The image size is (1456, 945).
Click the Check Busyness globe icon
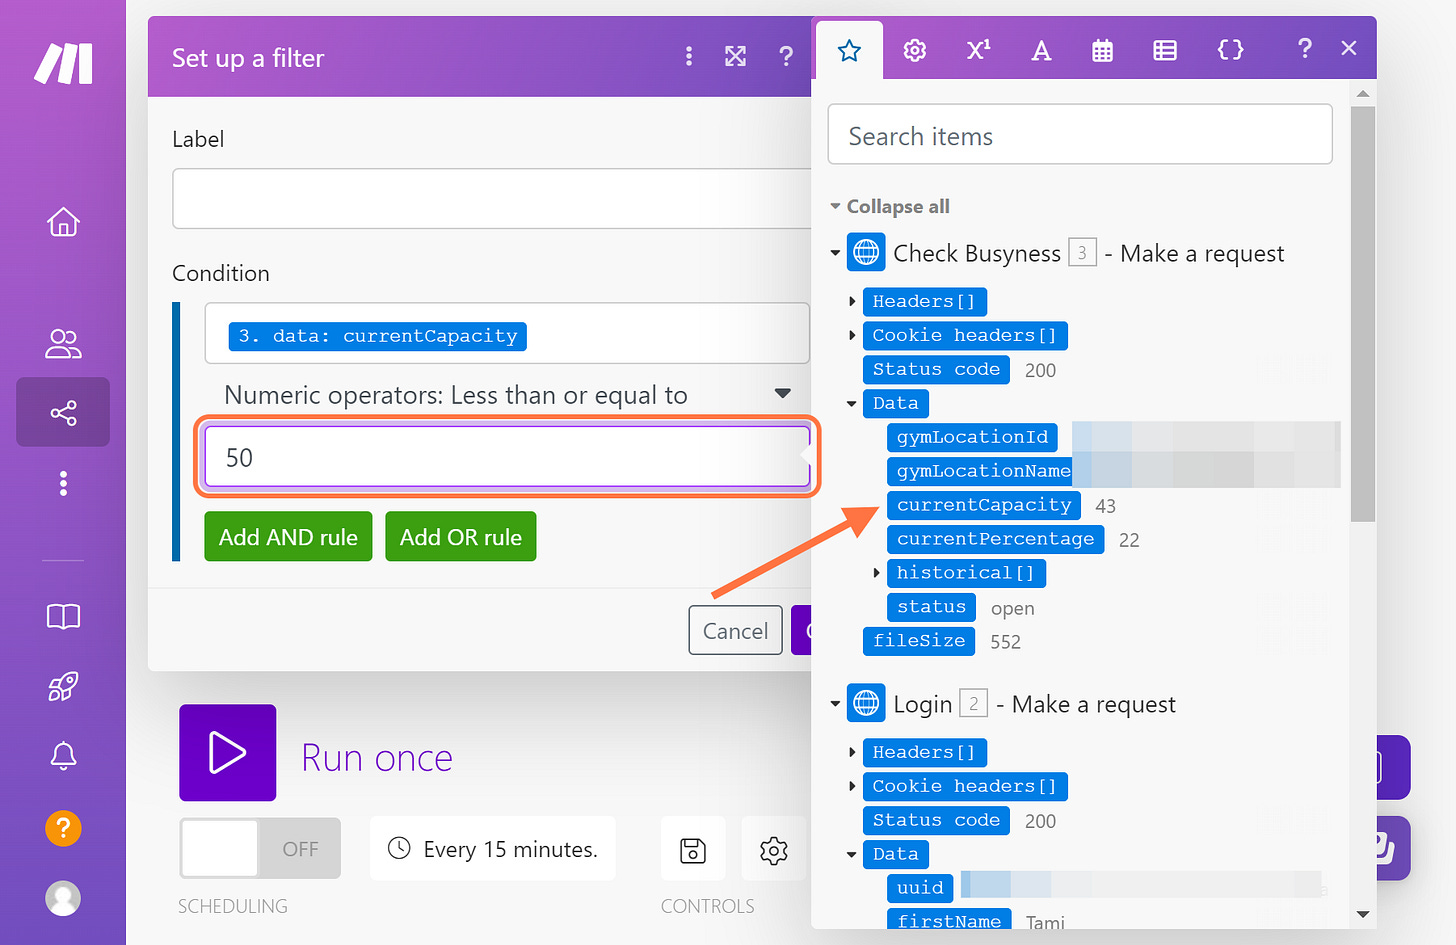(866, 253)
